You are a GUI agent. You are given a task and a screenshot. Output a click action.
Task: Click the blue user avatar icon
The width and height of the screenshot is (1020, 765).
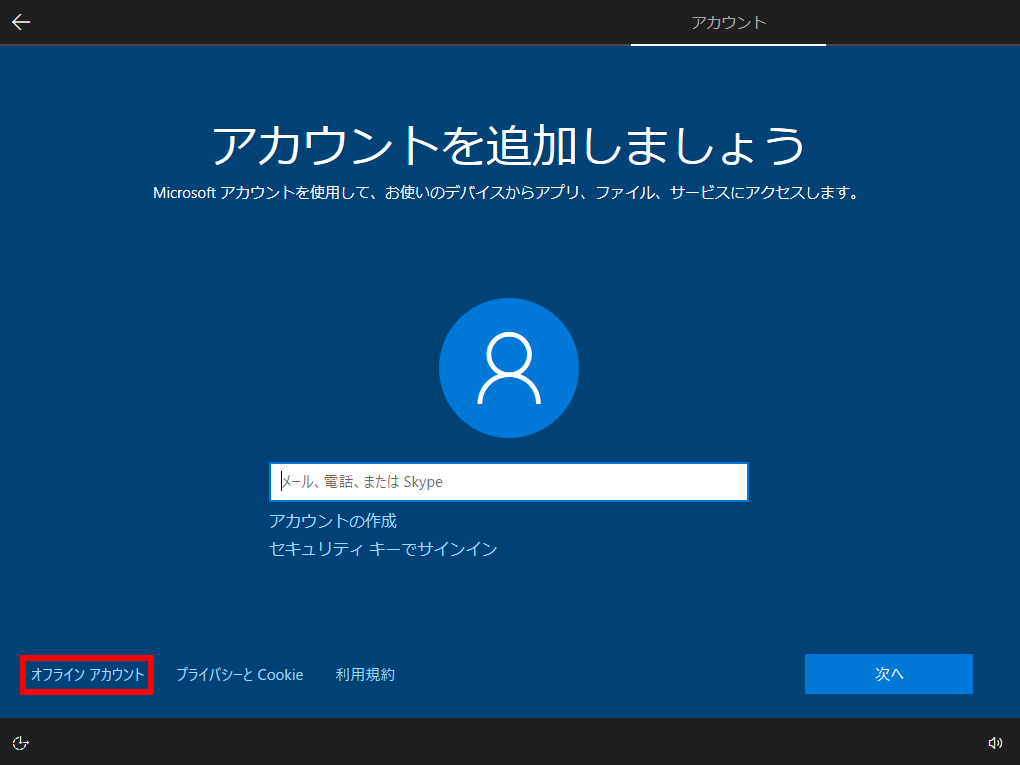point(509,368)
